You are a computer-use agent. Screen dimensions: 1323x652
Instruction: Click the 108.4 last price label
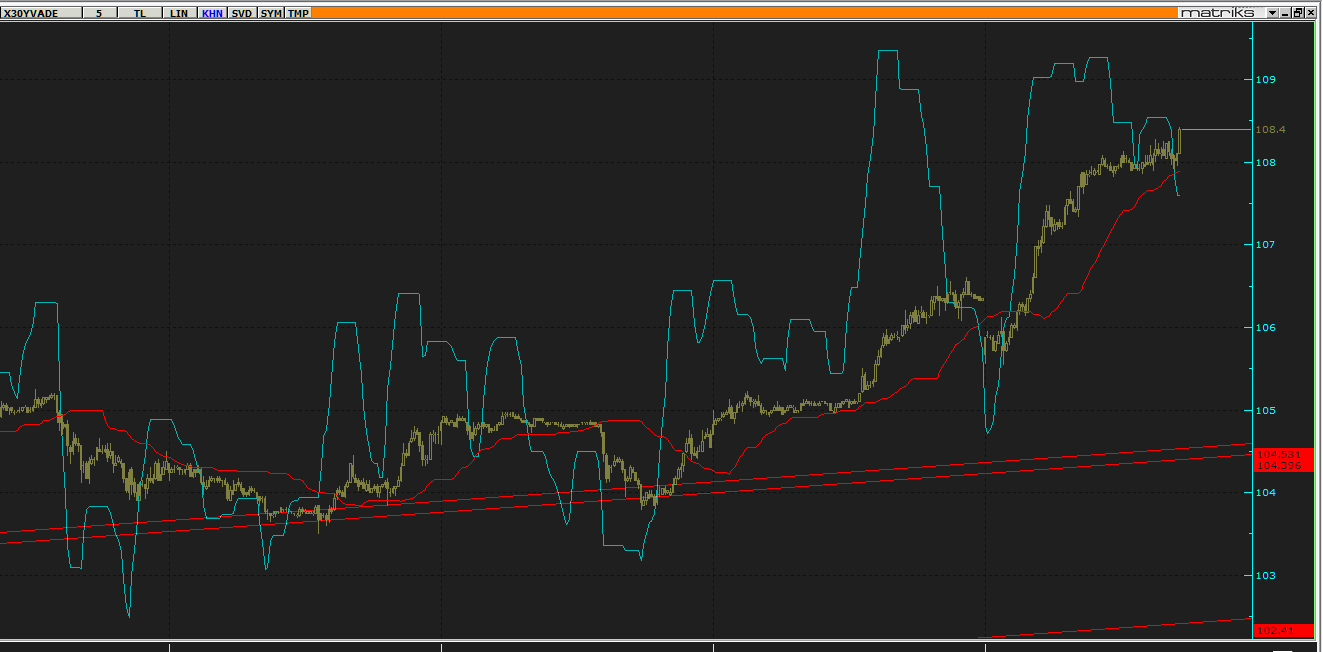coord(1270,130)
